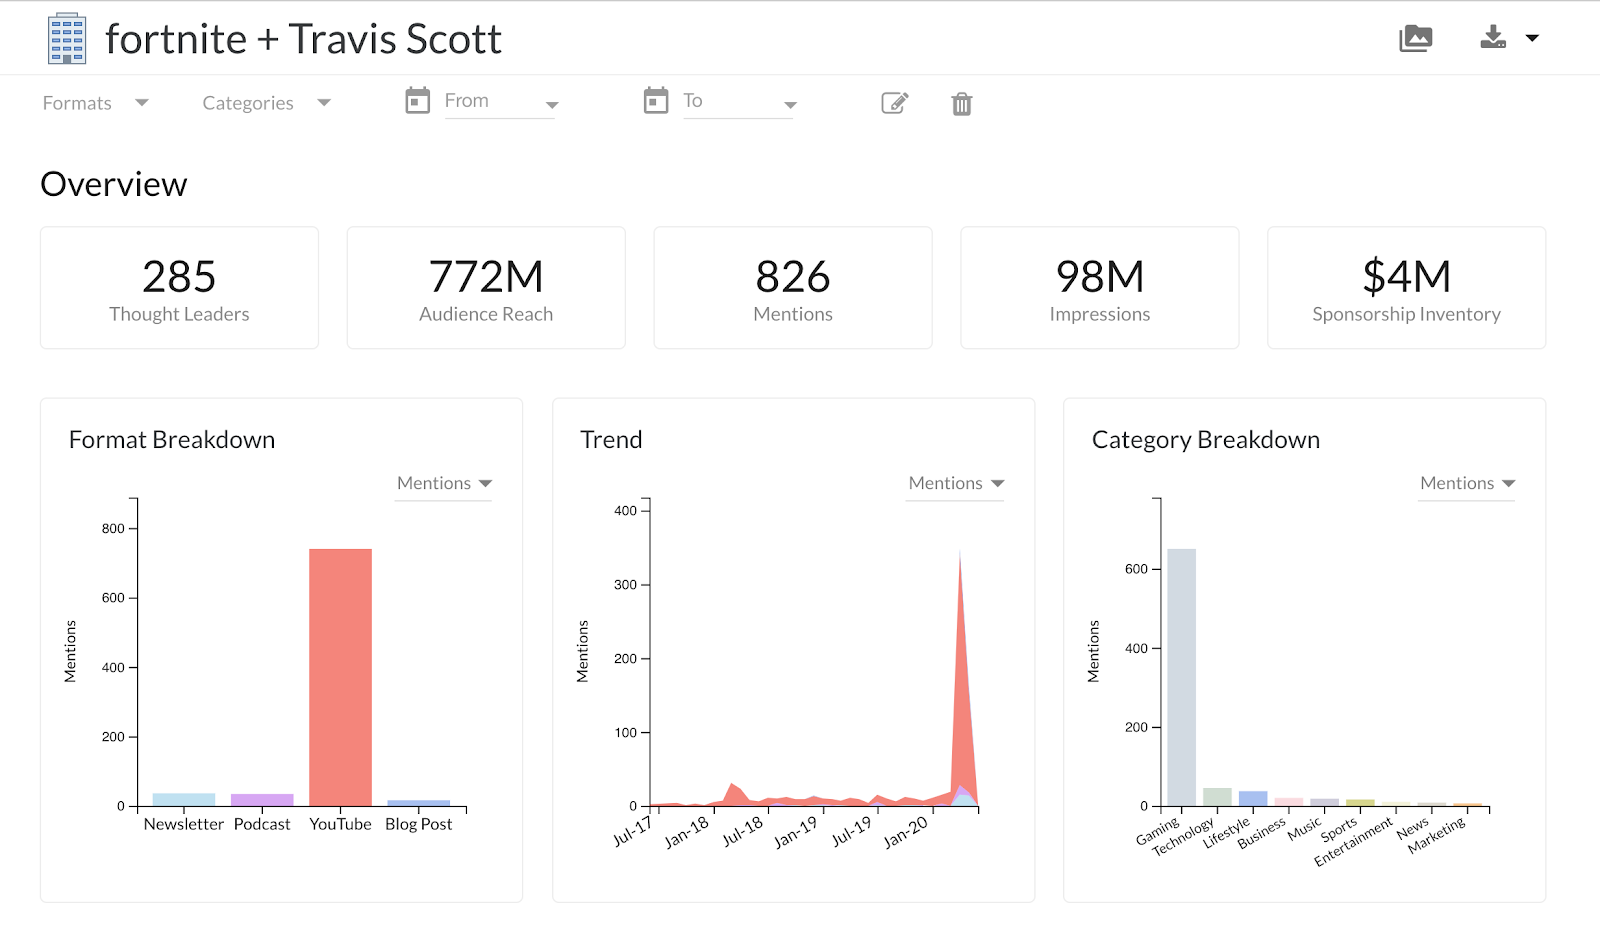Click the Jan-20 label on Trend axis
This screenshot has height=925, width=1600.
tap(906, 832)
